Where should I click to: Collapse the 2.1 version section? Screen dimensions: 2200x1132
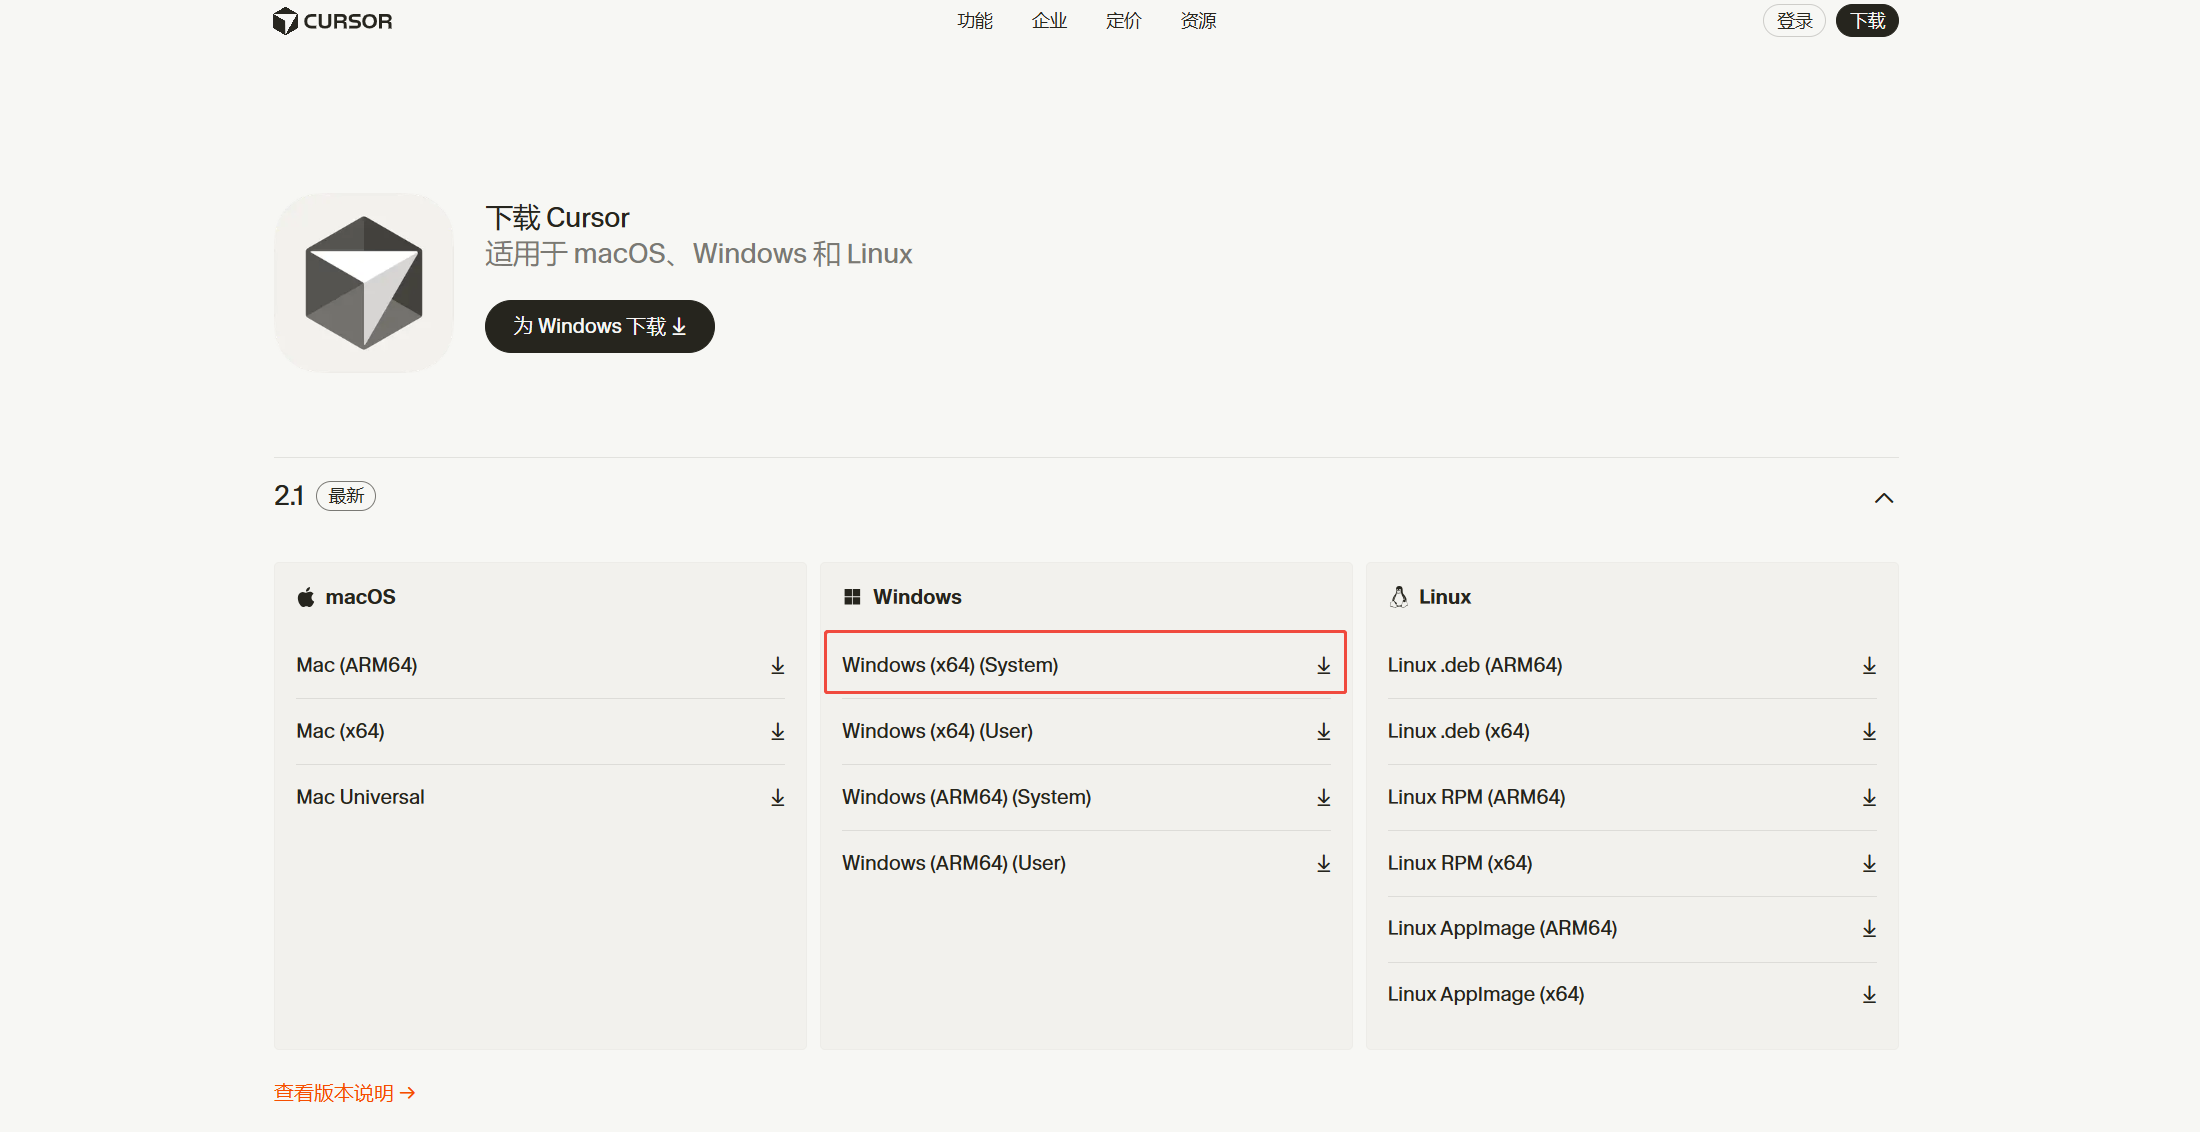point(1884,497)
